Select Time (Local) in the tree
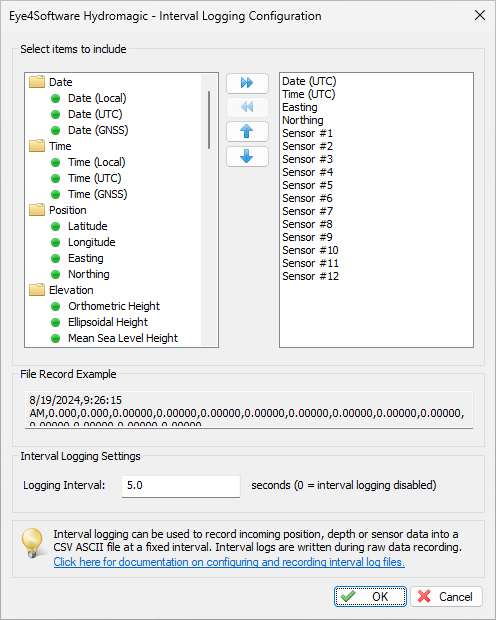Viewport: 496px width, 620px height. click(x=97, y=162)
